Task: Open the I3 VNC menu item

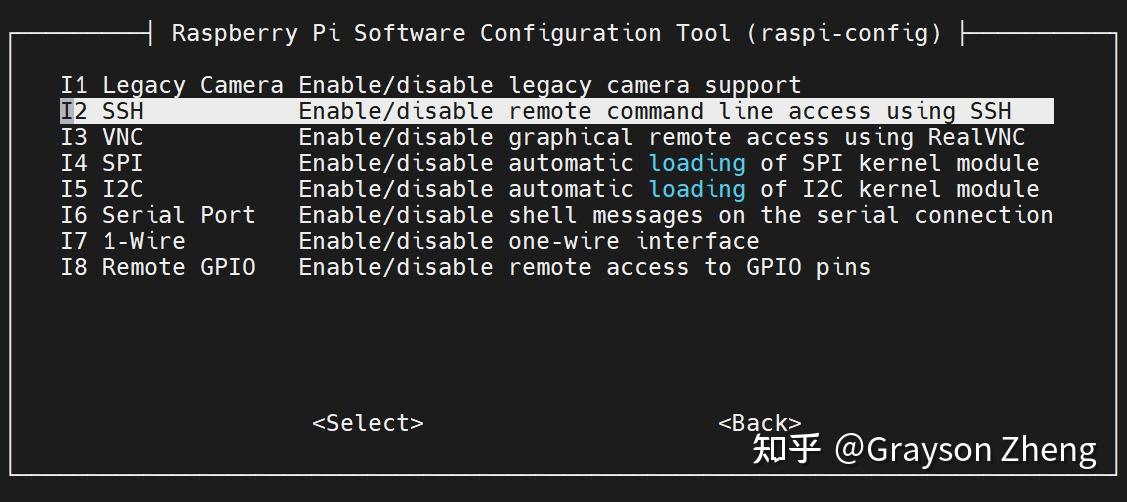Action: (x=102, y=137)
